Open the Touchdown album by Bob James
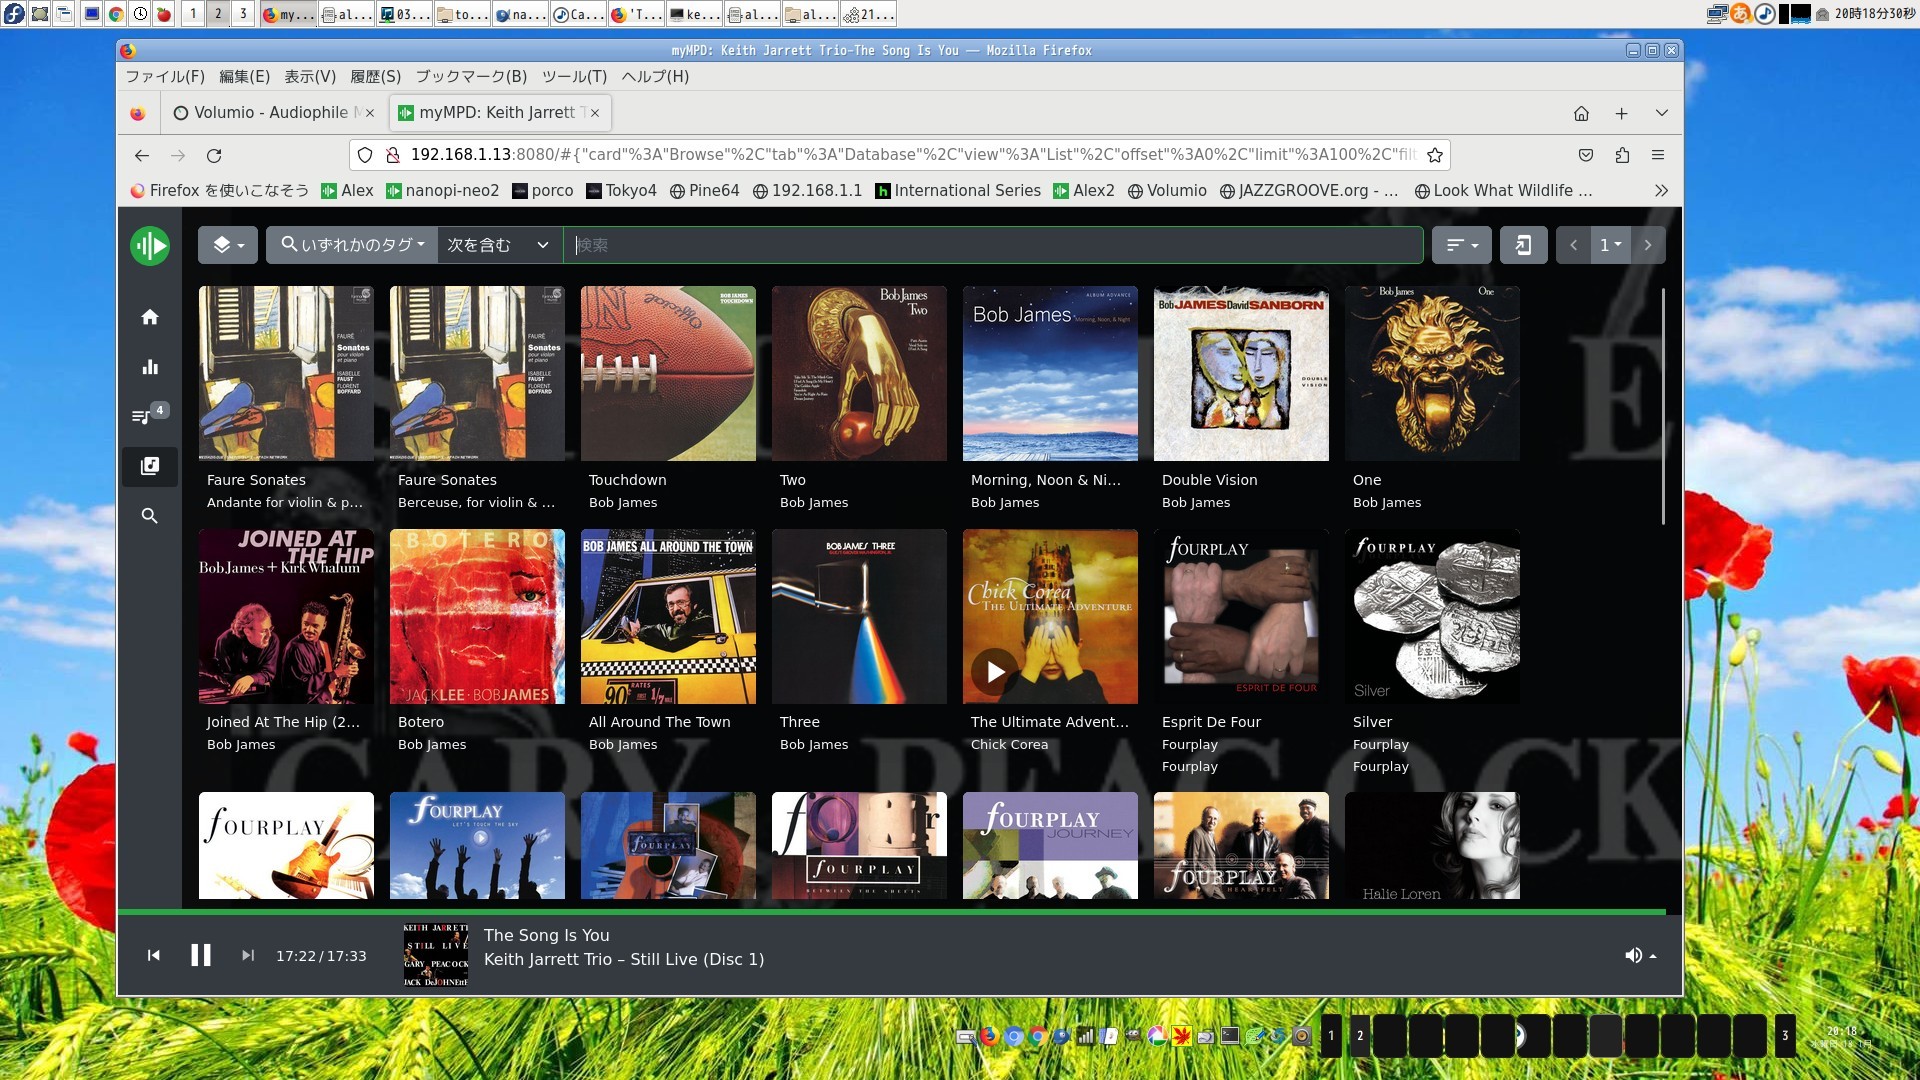The image size is (1920, 1080). [667, 373]
